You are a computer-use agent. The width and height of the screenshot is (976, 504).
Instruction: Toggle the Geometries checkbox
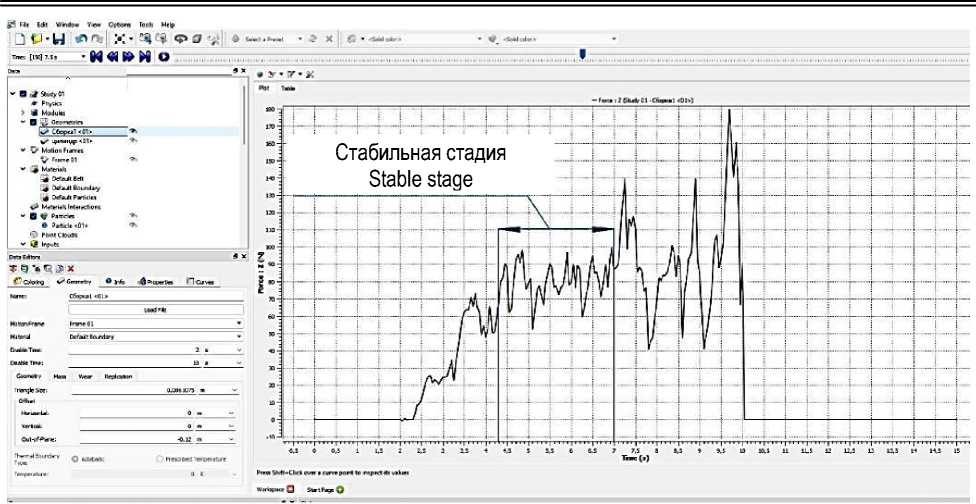tap(34, 122)
